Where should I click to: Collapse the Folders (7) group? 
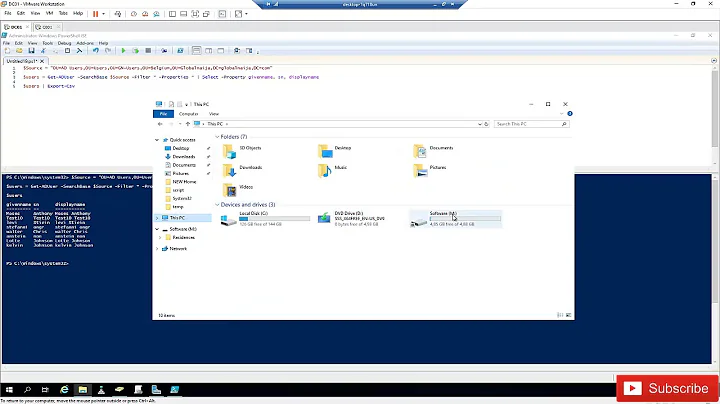coord(216,136)
